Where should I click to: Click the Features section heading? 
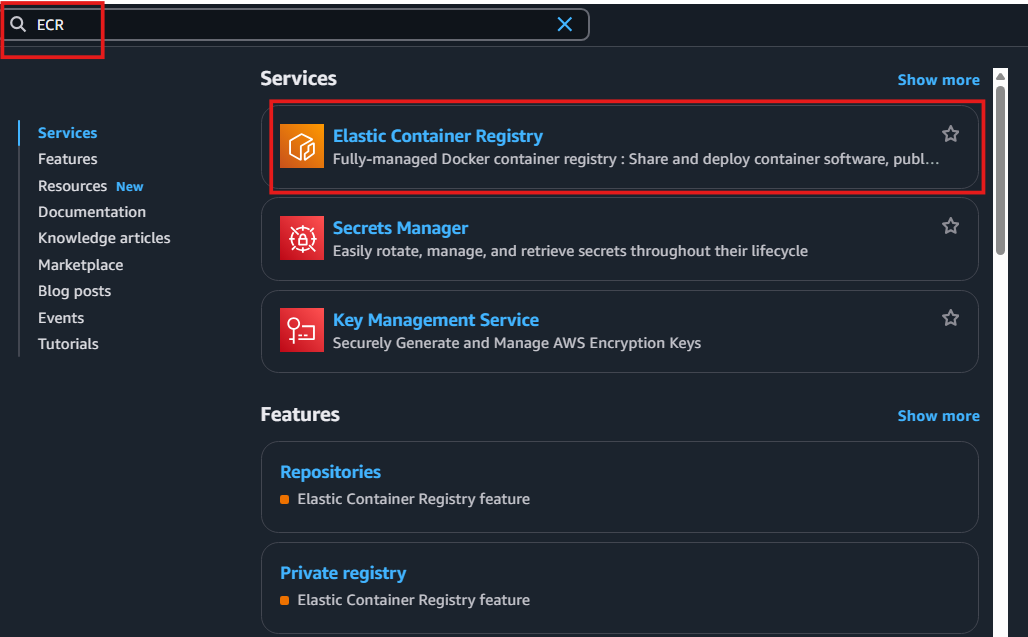coord(300,415)
